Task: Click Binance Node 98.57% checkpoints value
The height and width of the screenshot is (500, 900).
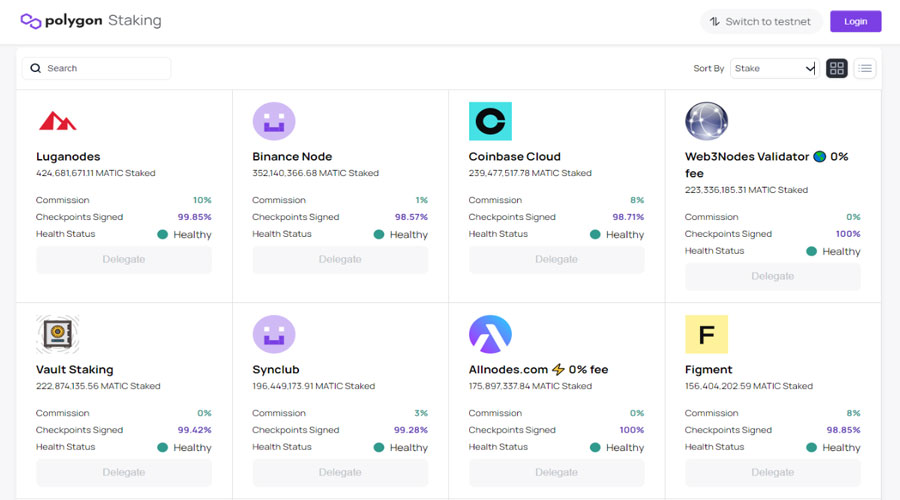Action: [411, 217]
